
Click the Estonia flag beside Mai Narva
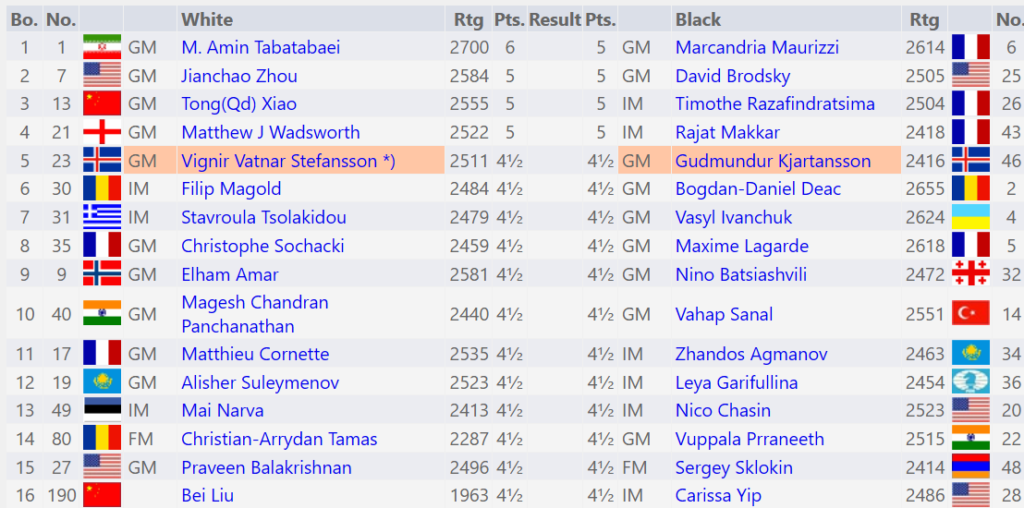point(101,410)
